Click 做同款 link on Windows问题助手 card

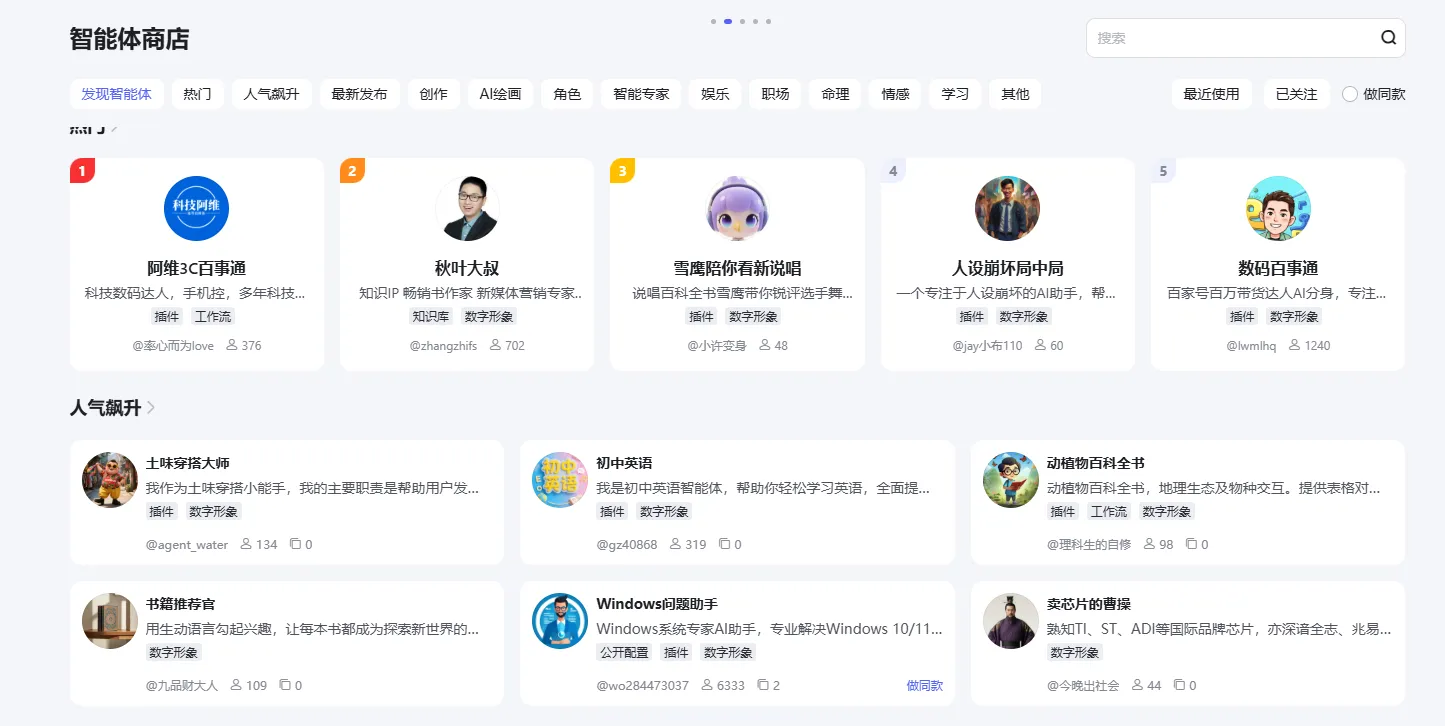[924, 686]
